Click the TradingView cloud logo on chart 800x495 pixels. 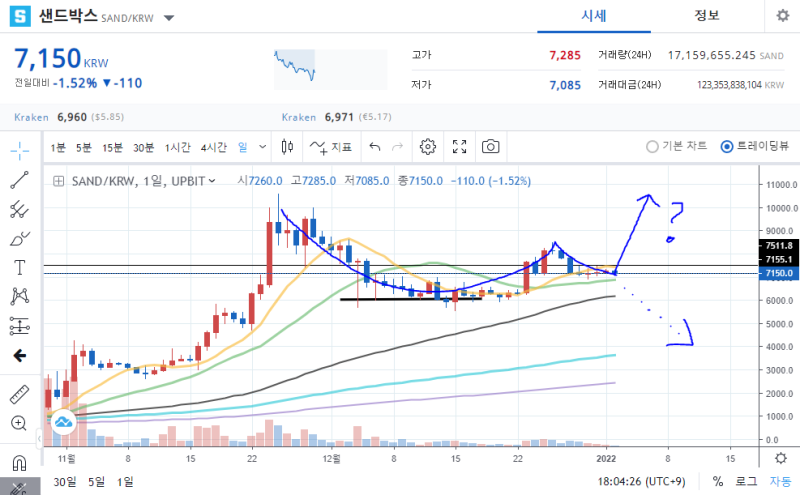coord(63,422)
